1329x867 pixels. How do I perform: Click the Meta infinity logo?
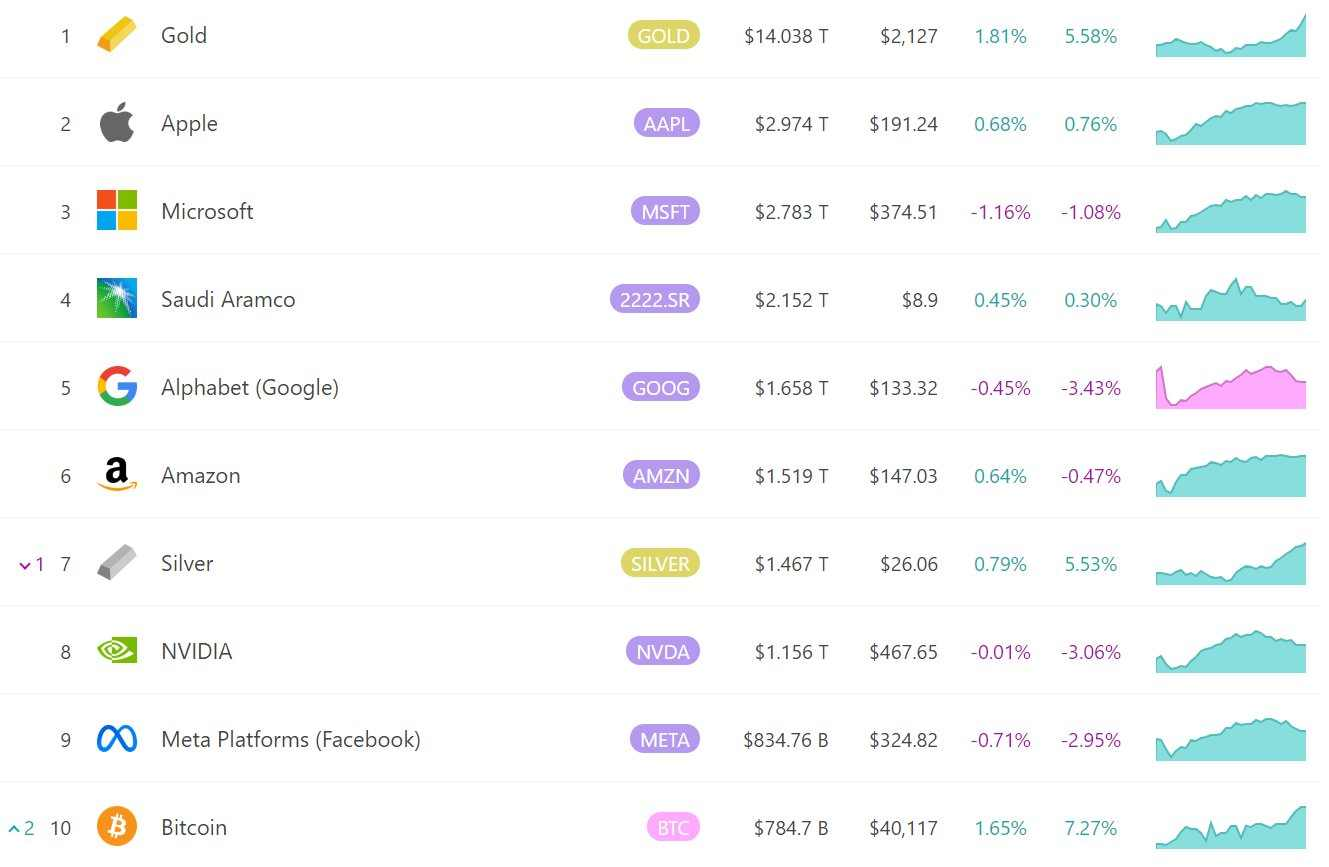116,739
